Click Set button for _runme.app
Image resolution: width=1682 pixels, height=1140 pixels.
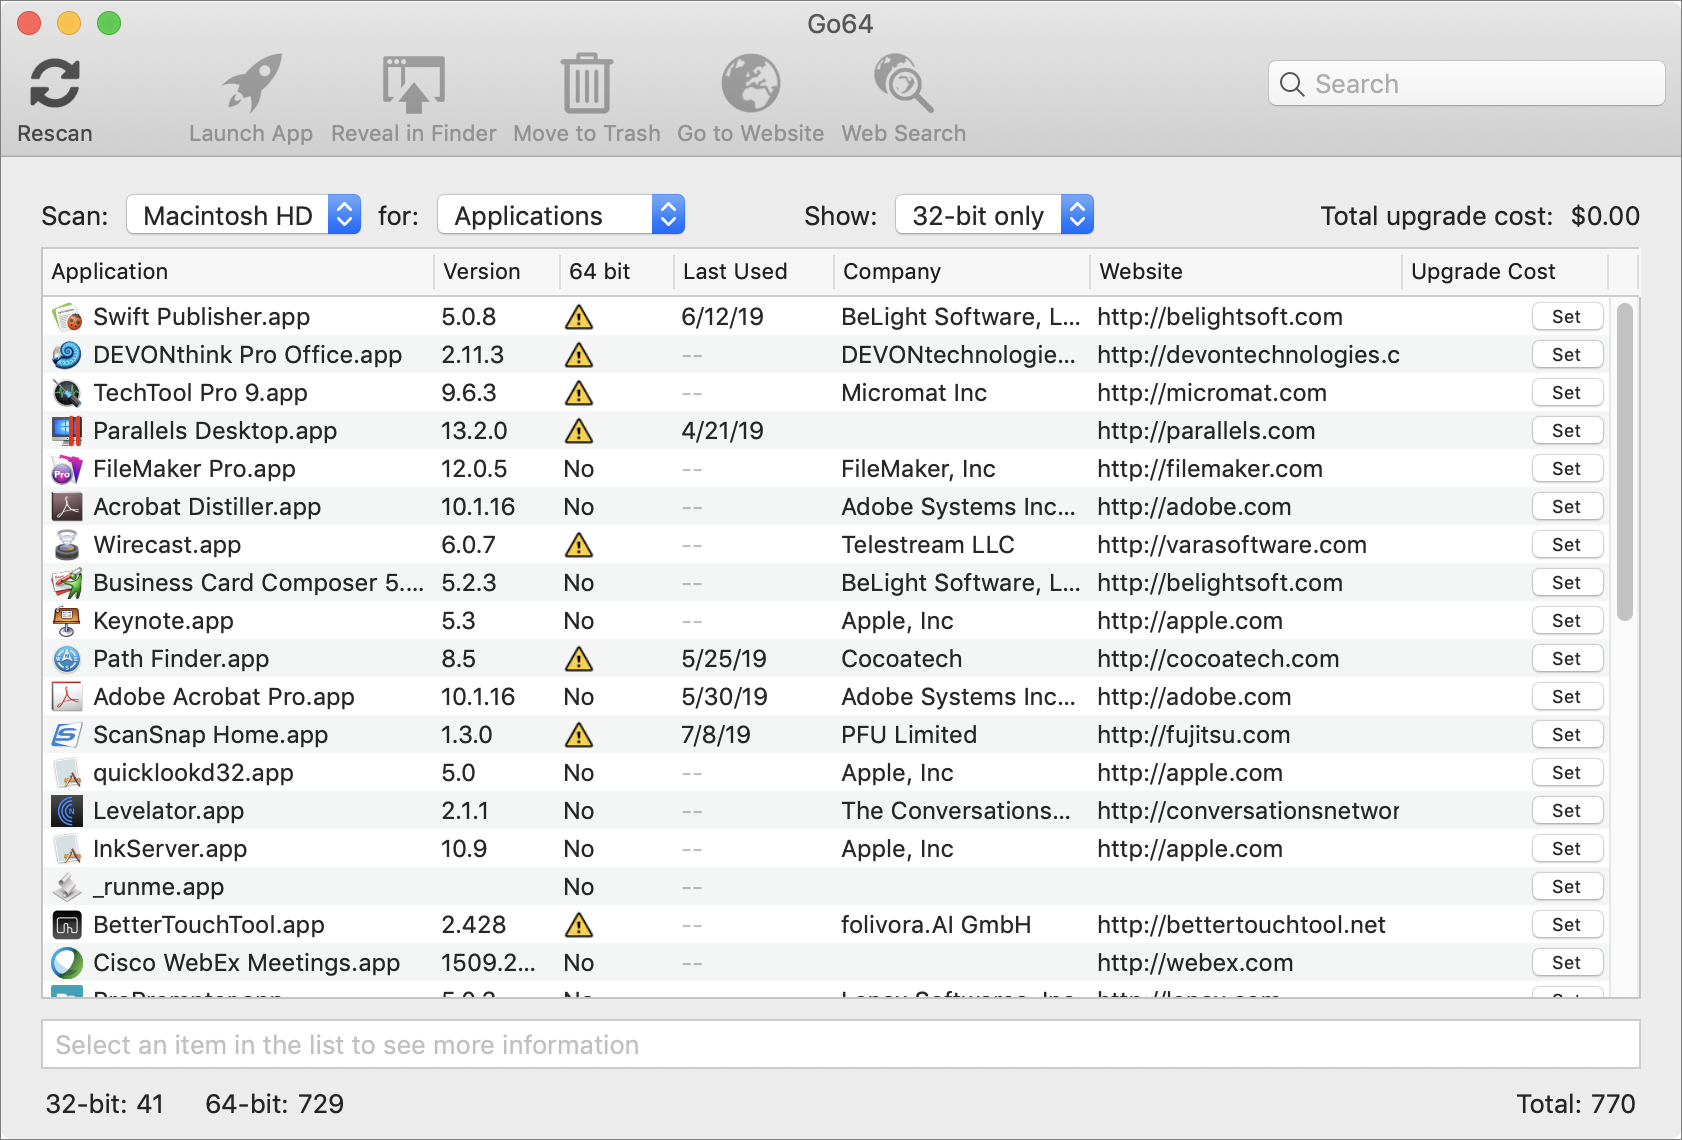[x=1567, y=887]
